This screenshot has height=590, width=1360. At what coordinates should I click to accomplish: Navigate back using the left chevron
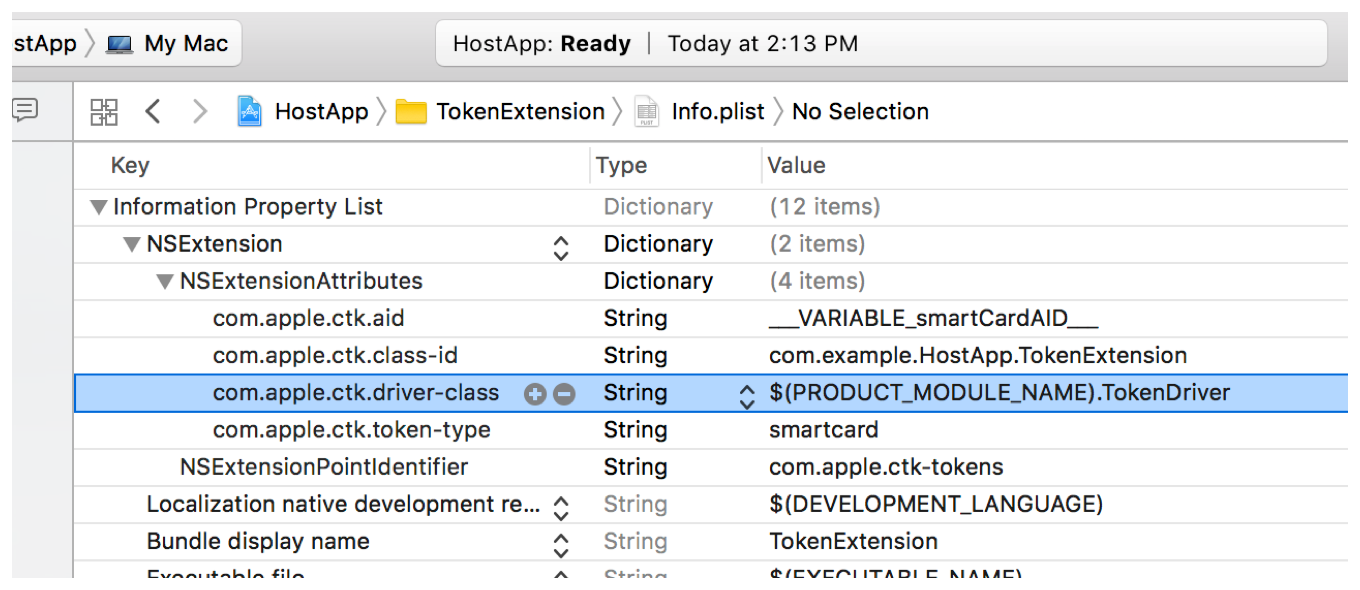coord(151,110)
